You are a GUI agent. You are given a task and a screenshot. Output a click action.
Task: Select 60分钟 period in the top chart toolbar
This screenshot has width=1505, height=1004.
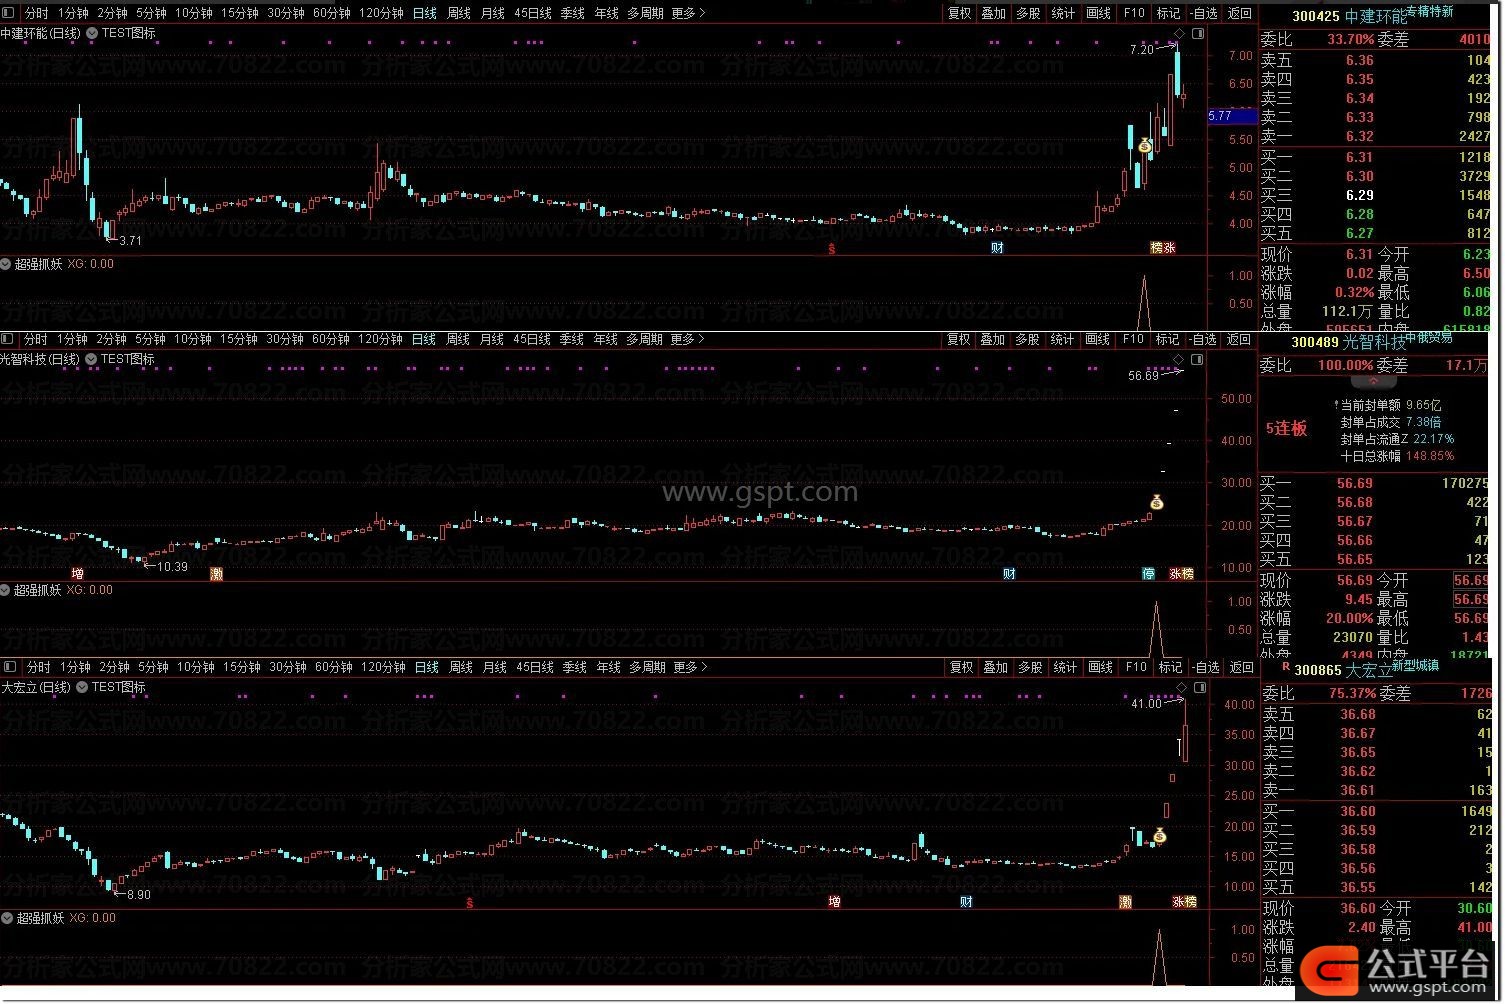(x=331, y=13)
